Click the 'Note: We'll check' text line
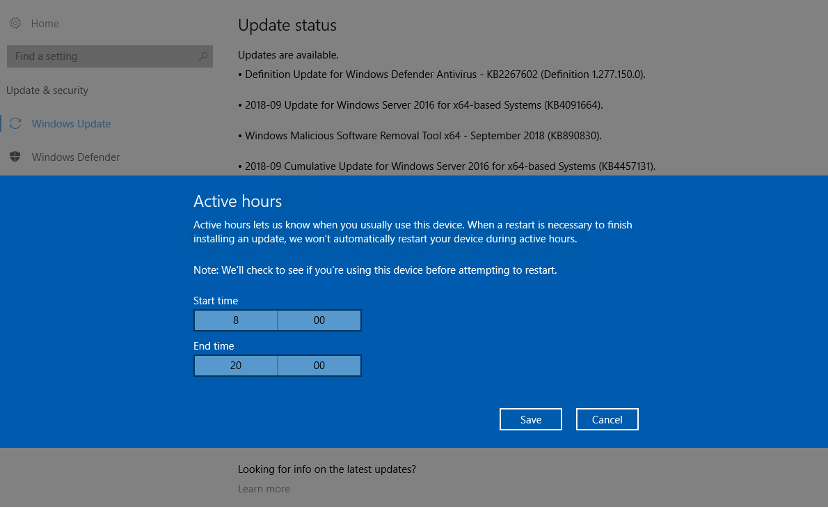Viewport: 828px width, 508px height. [375, 270]
